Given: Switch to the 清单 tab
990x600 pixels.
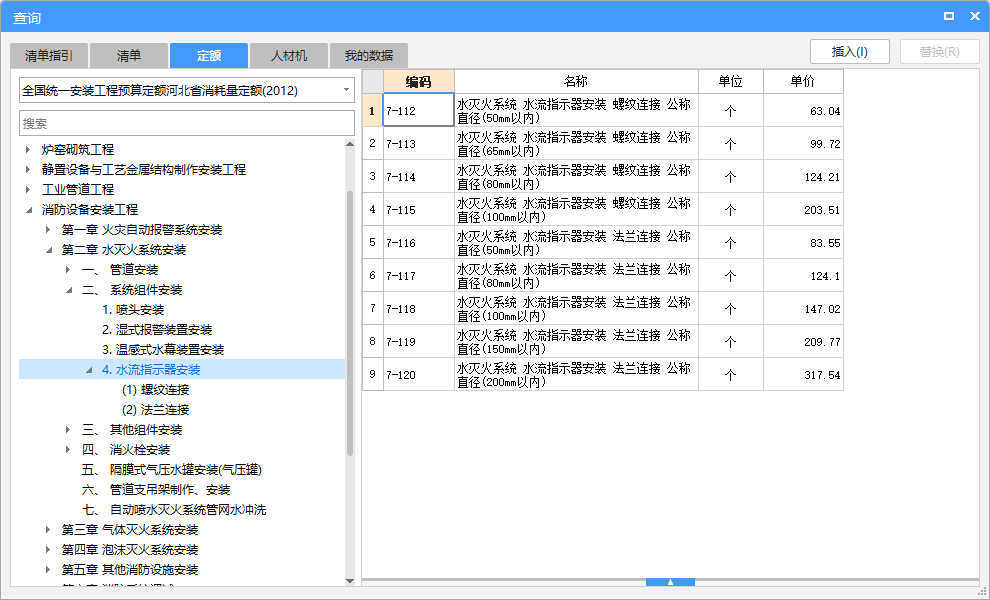Looking at the screenshot, I should tap(129, 56).
